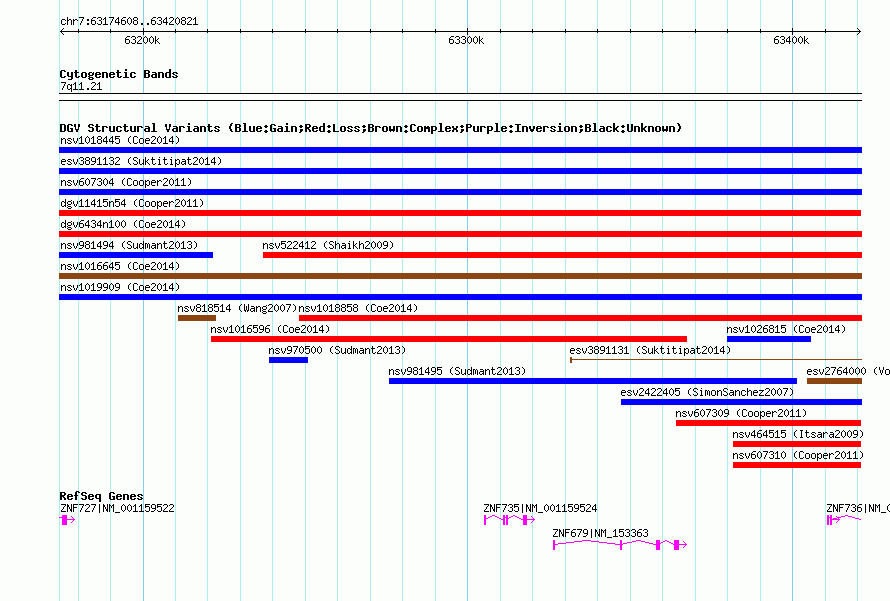Click the nsv981495 (Sudmant2013) label text

pos(457,371)
